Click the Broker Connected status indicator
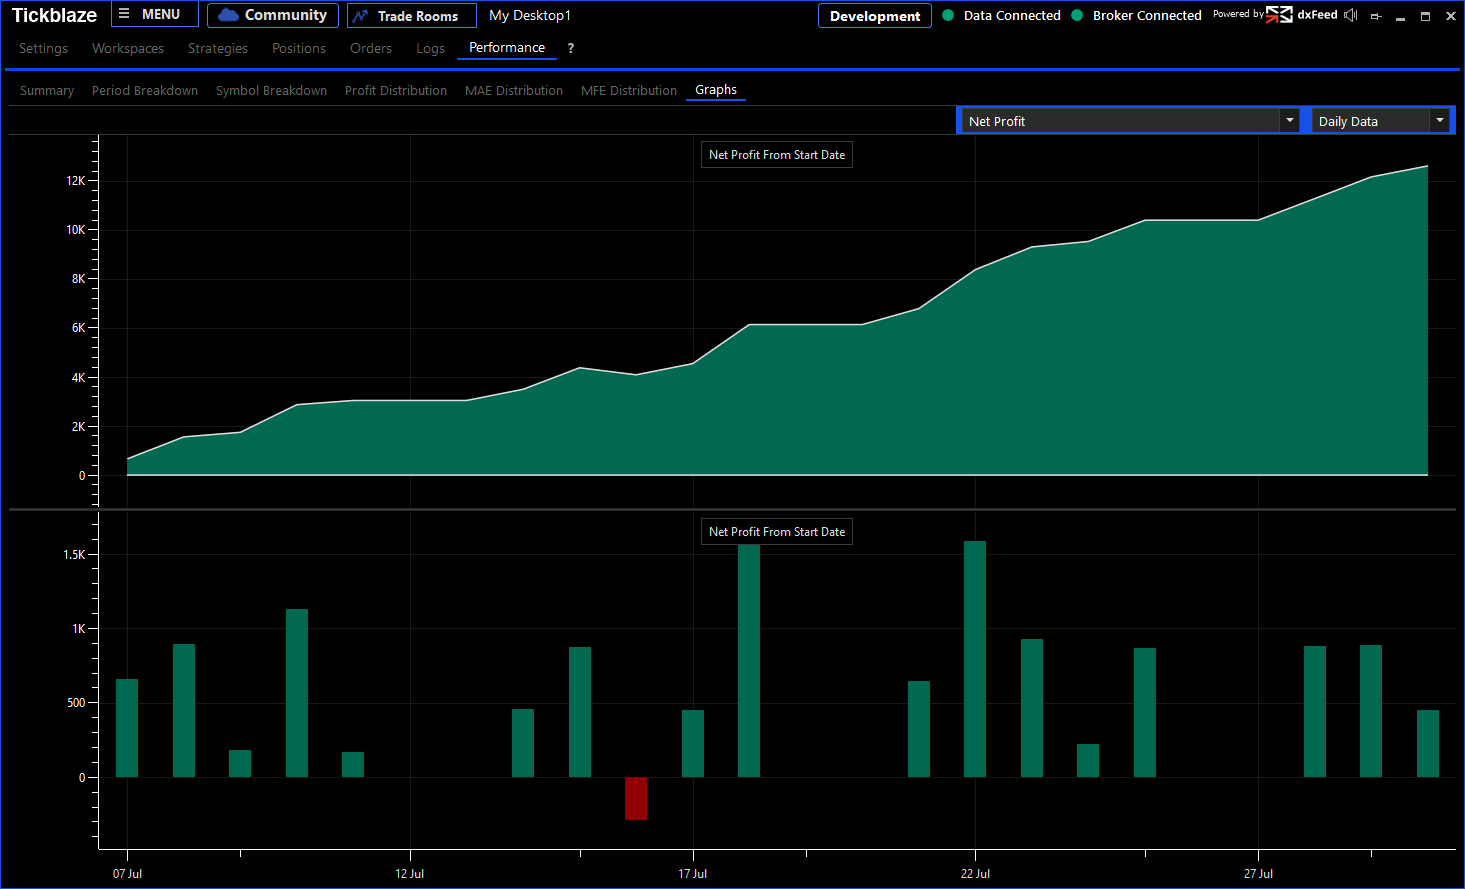 (x=1077, y=15)
